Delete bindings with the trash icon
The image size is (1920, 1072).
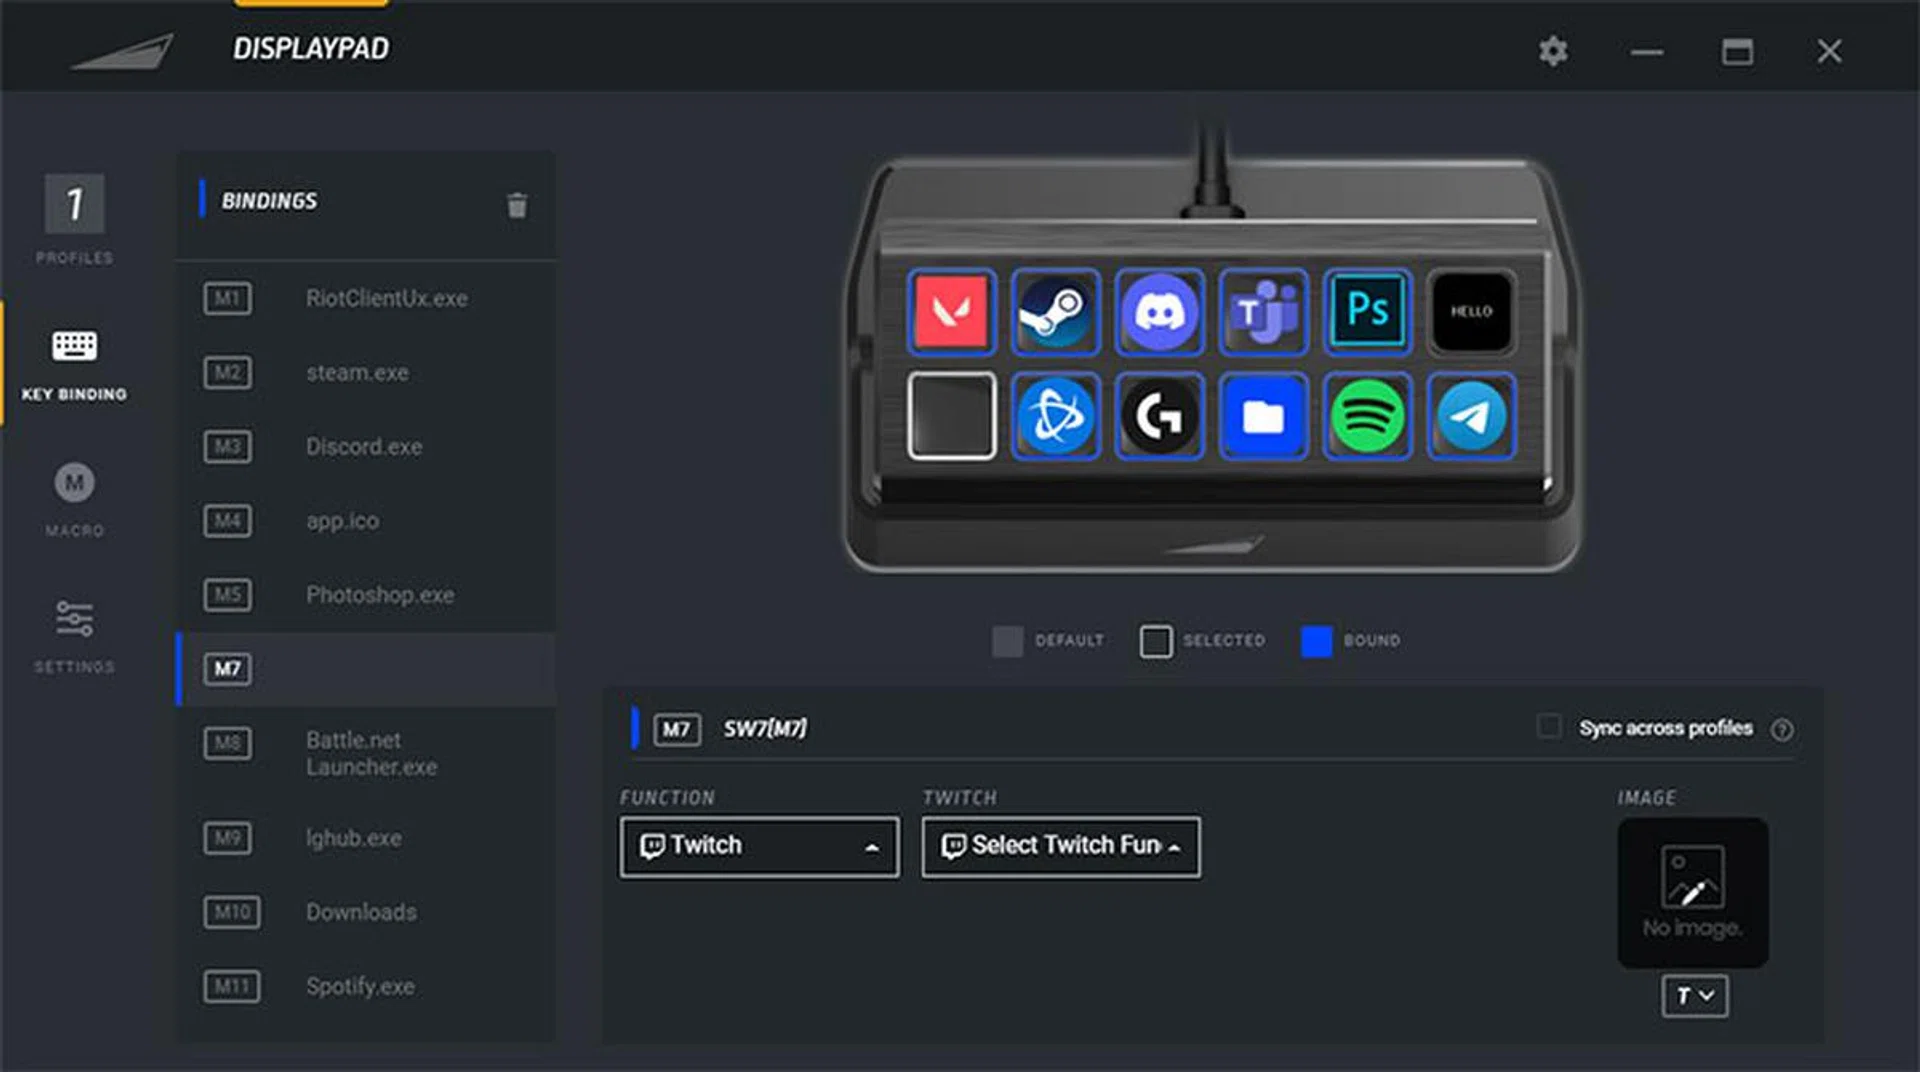pyautogui.click(x=516, y=205)
